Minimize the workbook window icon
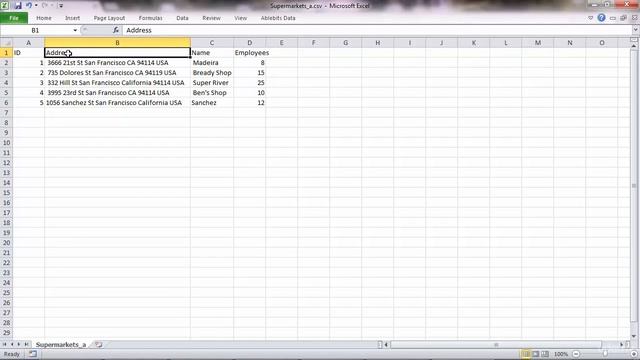640x360 pixels. click(x=613, y=18)
